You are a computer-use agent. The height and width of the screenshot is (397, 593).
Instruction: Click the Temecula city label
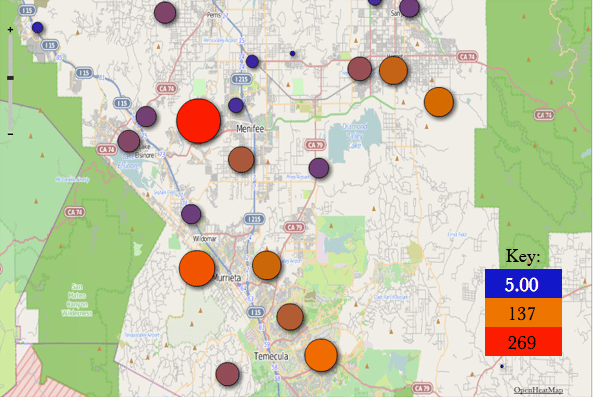(271, 356)
